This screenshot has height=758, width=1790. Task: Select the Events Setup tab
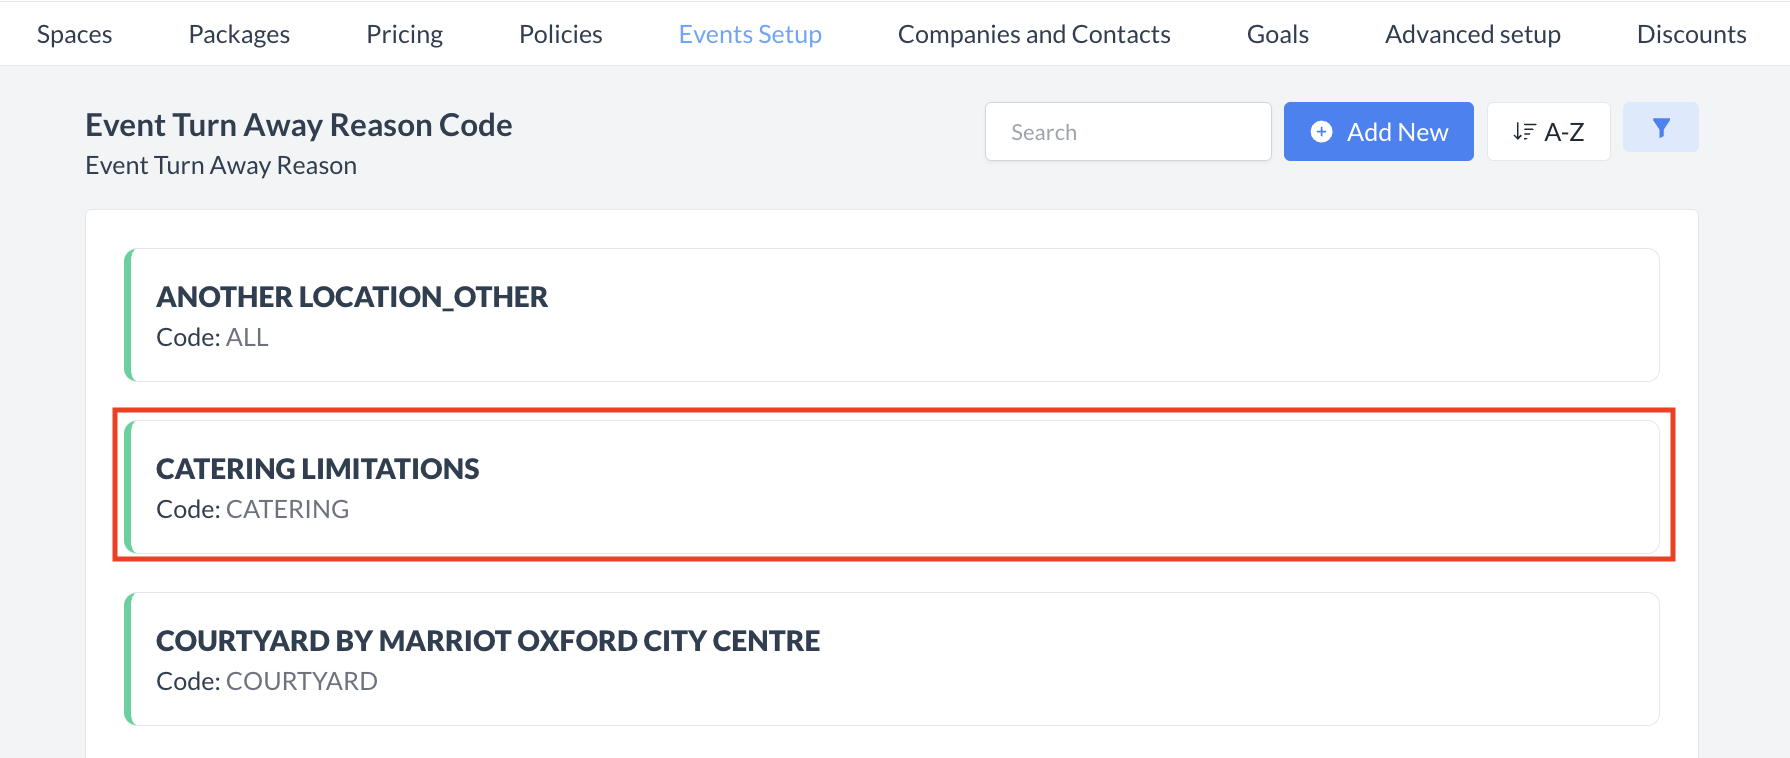point(750,34)
